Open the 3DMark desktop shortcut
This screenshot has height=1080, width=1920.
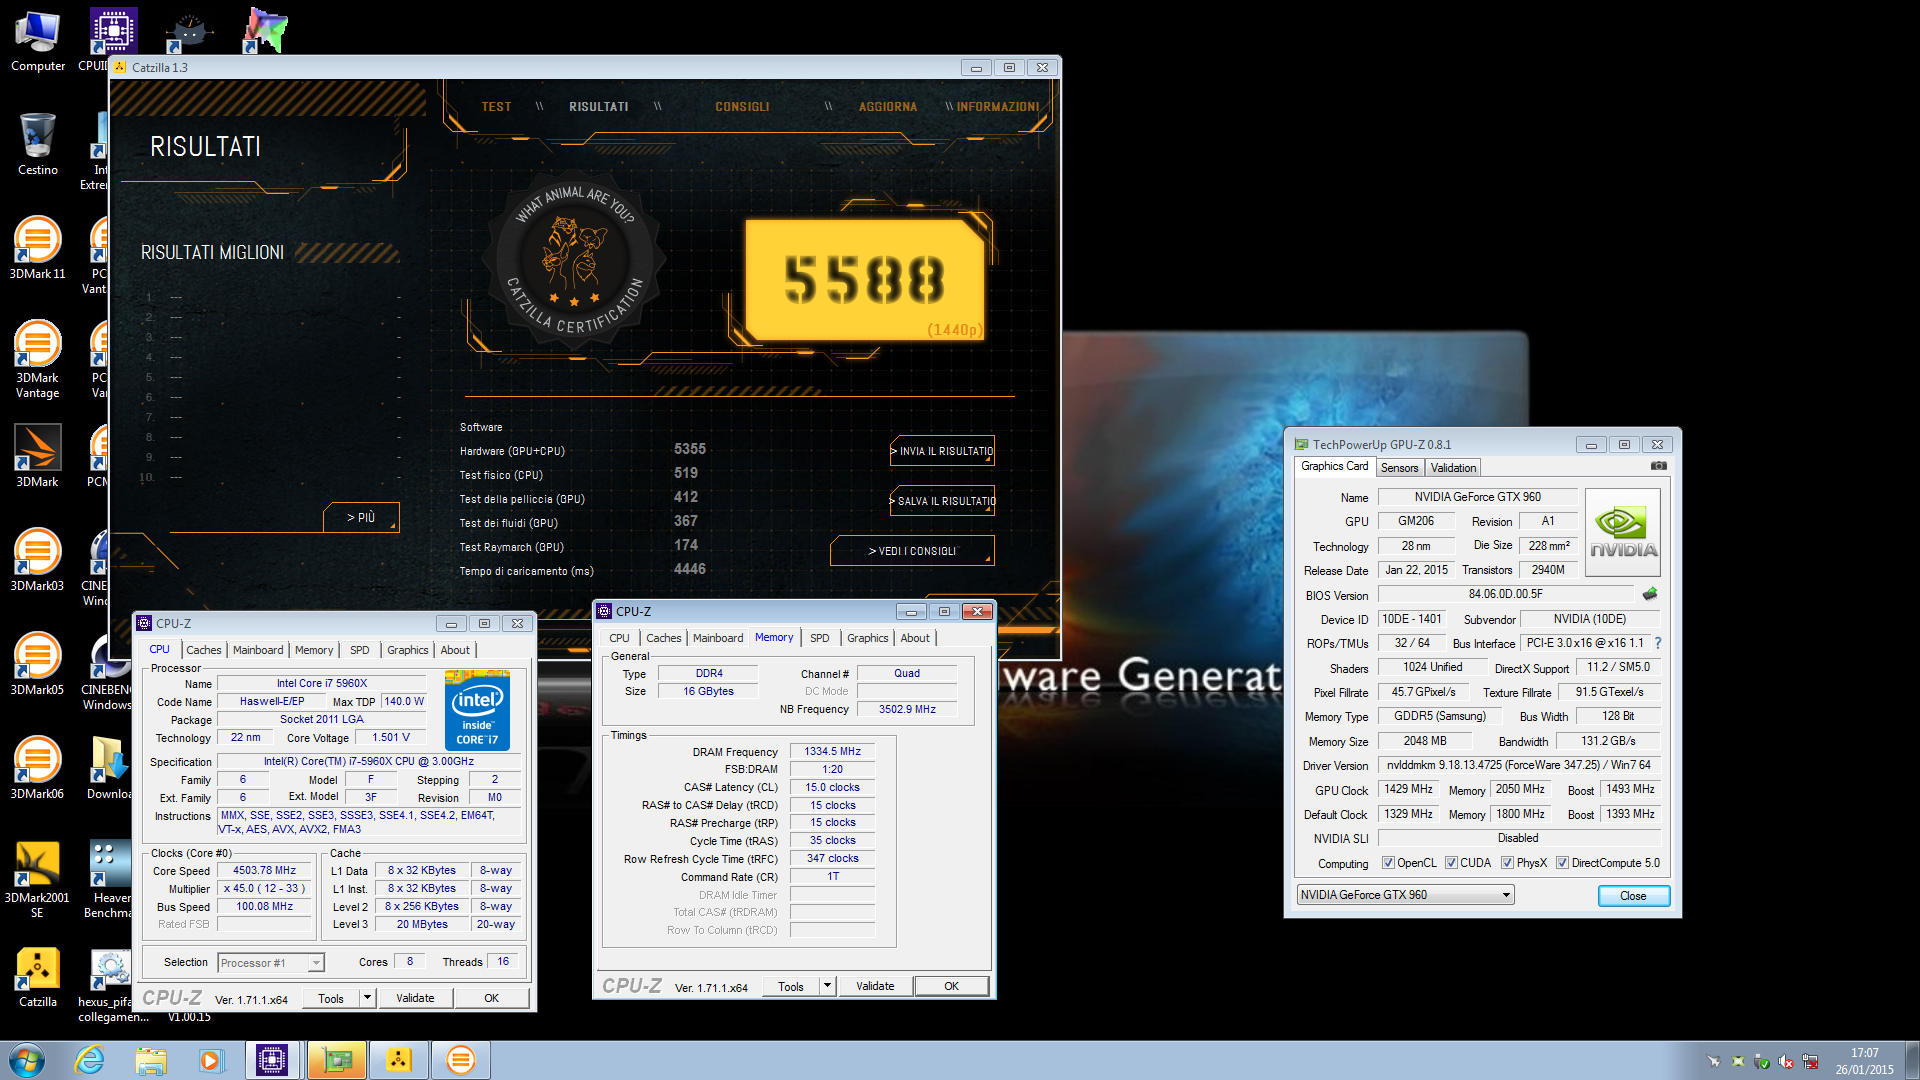(37, 457)
